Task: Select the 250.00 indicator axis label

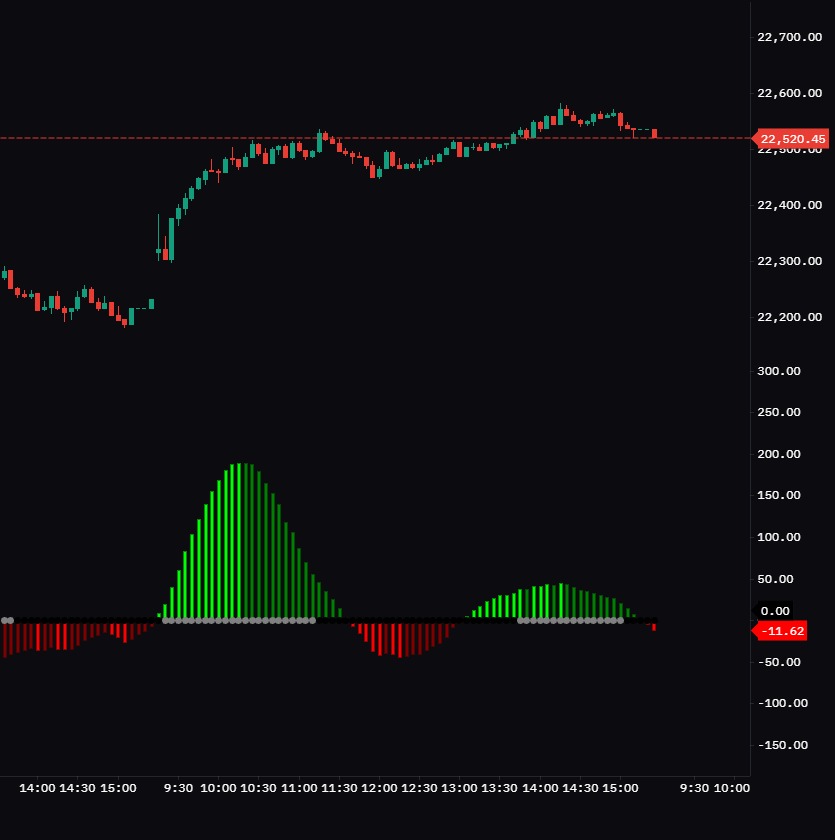Action: pos(779,412)
